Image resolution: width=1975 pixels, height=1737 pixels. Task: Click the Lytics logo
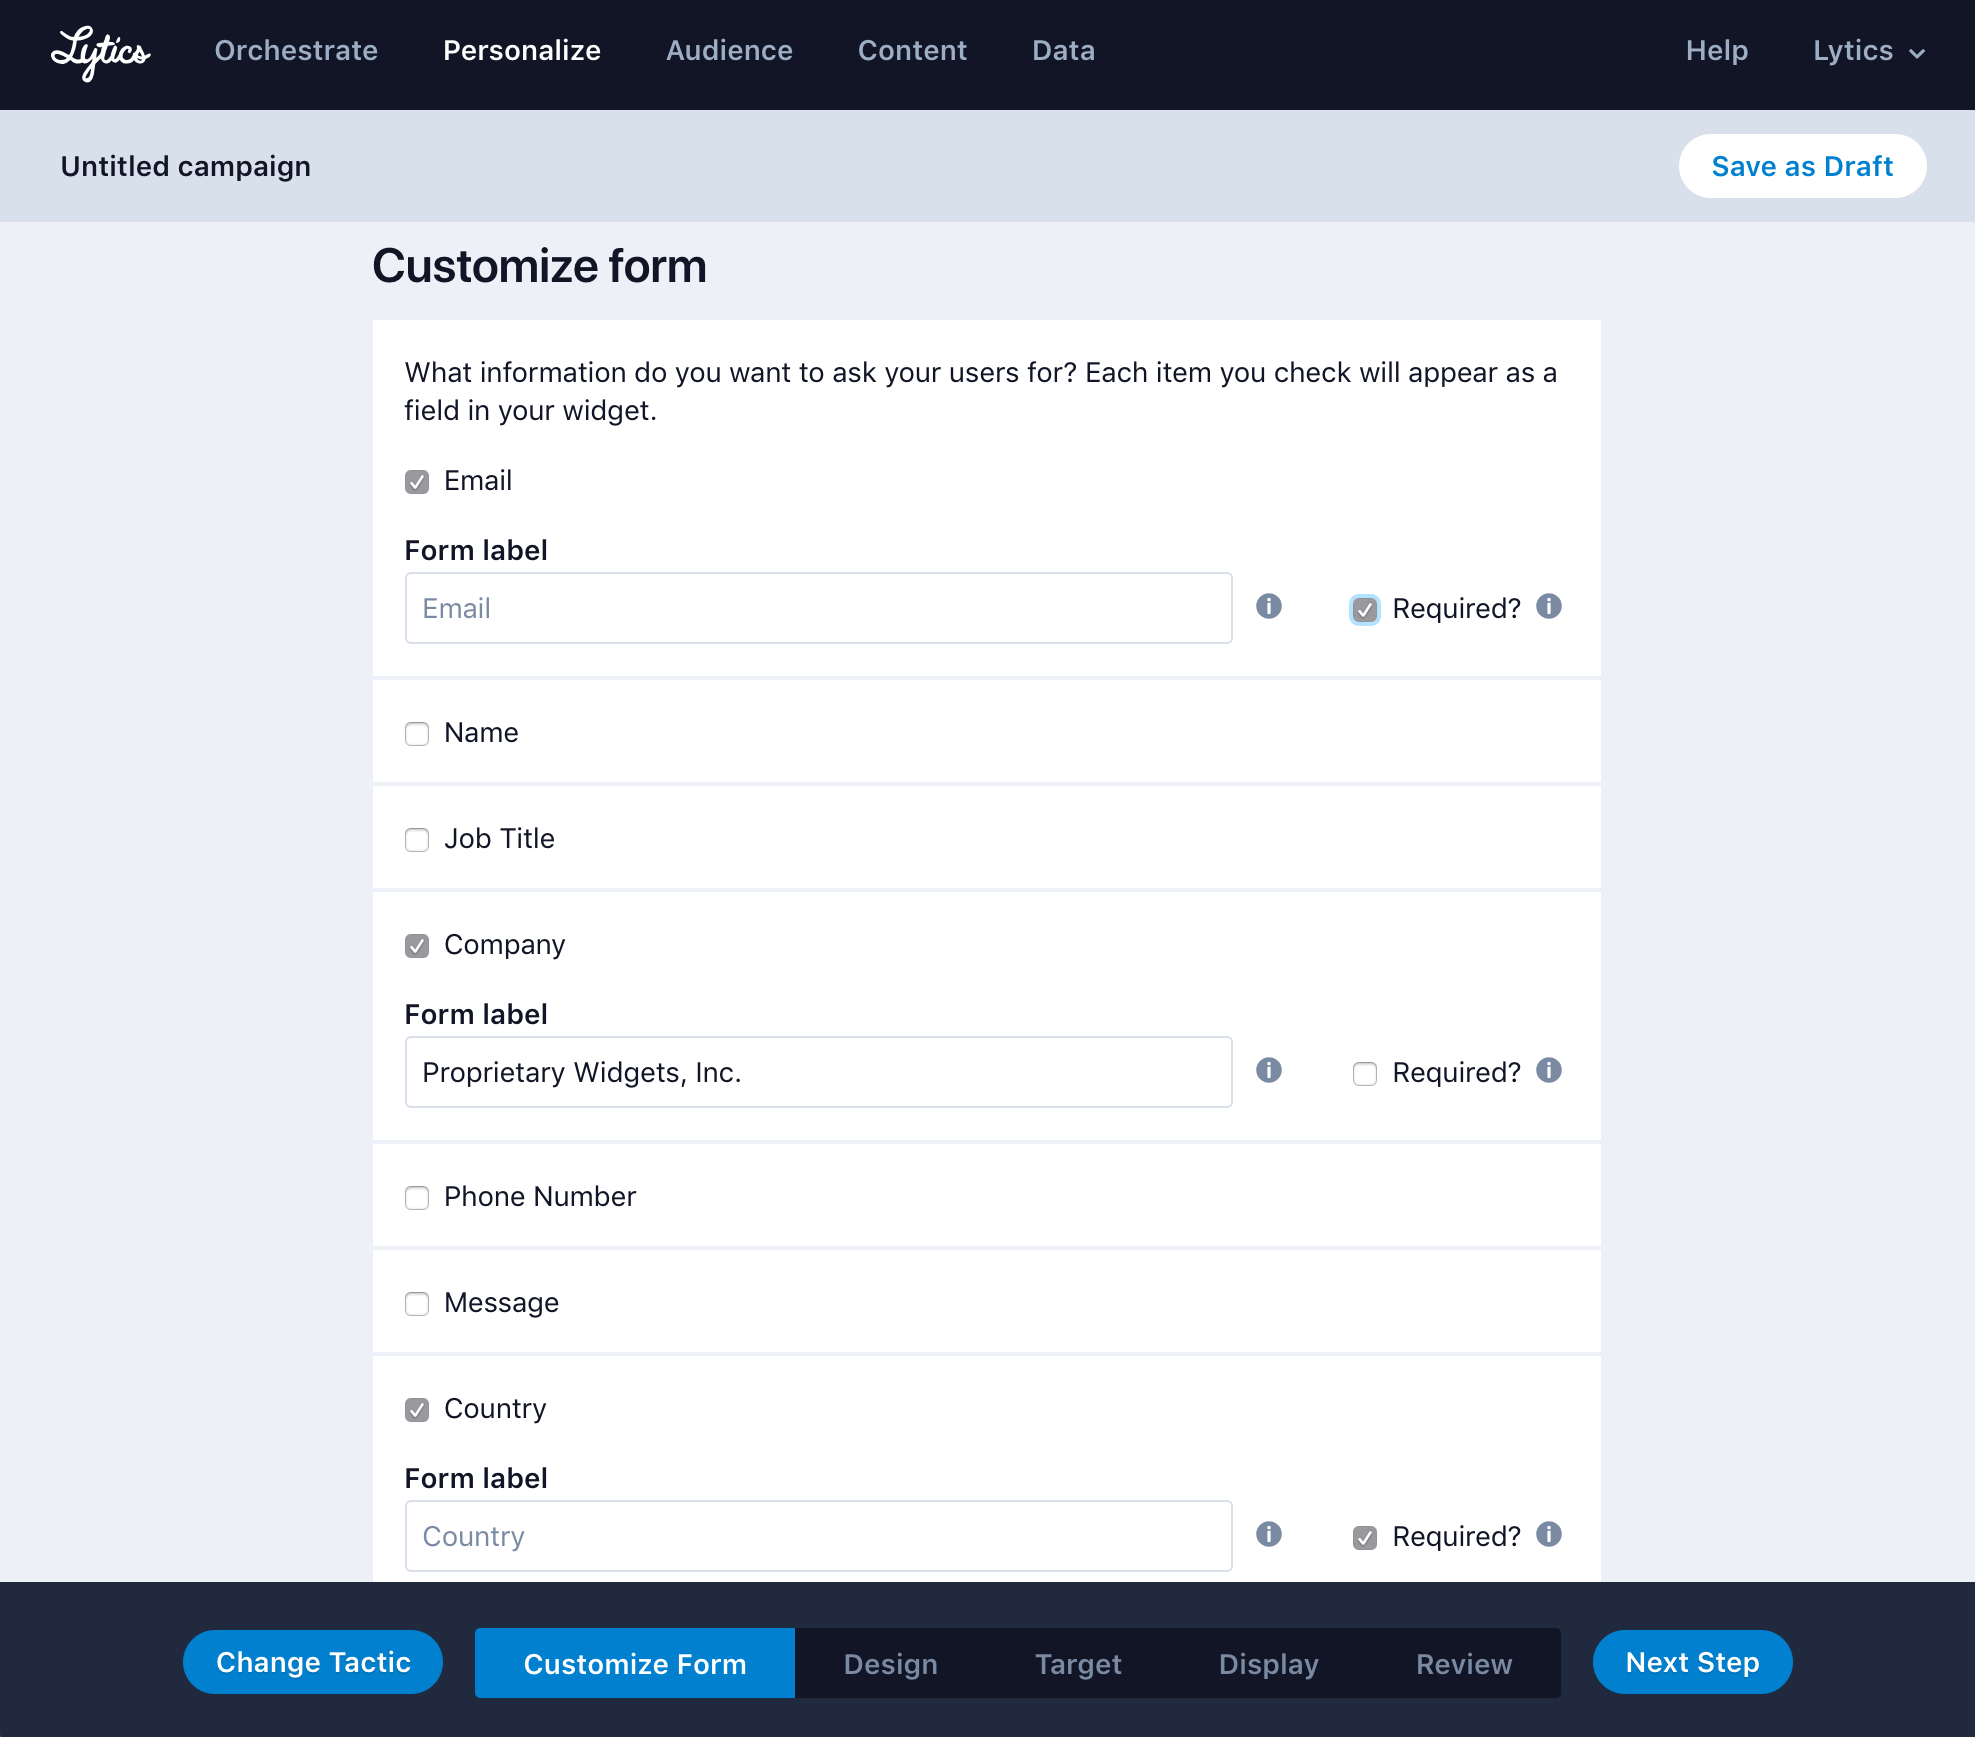pos(100,52)
